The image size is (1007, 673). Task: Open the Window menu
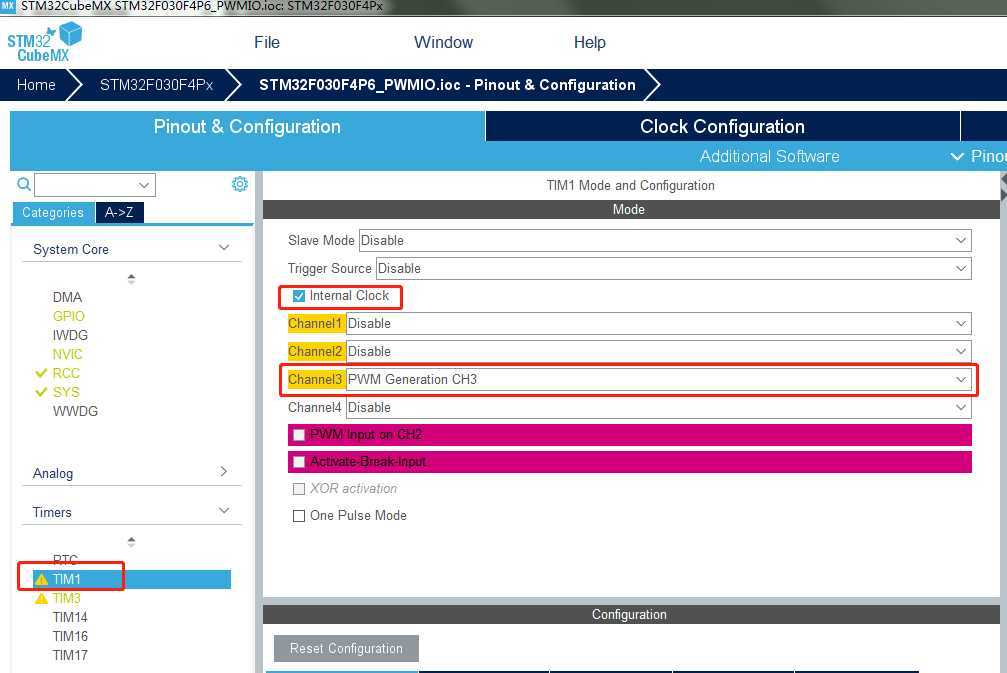(443, 42)
